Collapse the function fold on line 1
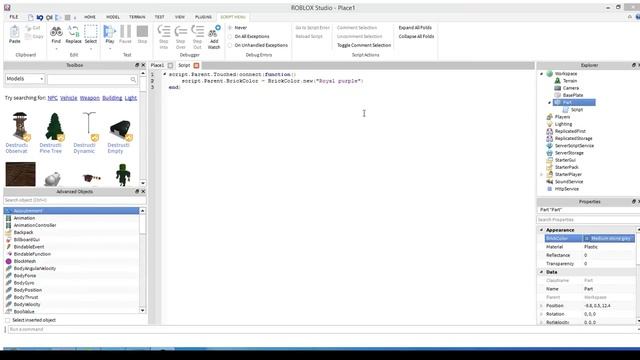This screenshot has height=360, width=640. (164, 74)
